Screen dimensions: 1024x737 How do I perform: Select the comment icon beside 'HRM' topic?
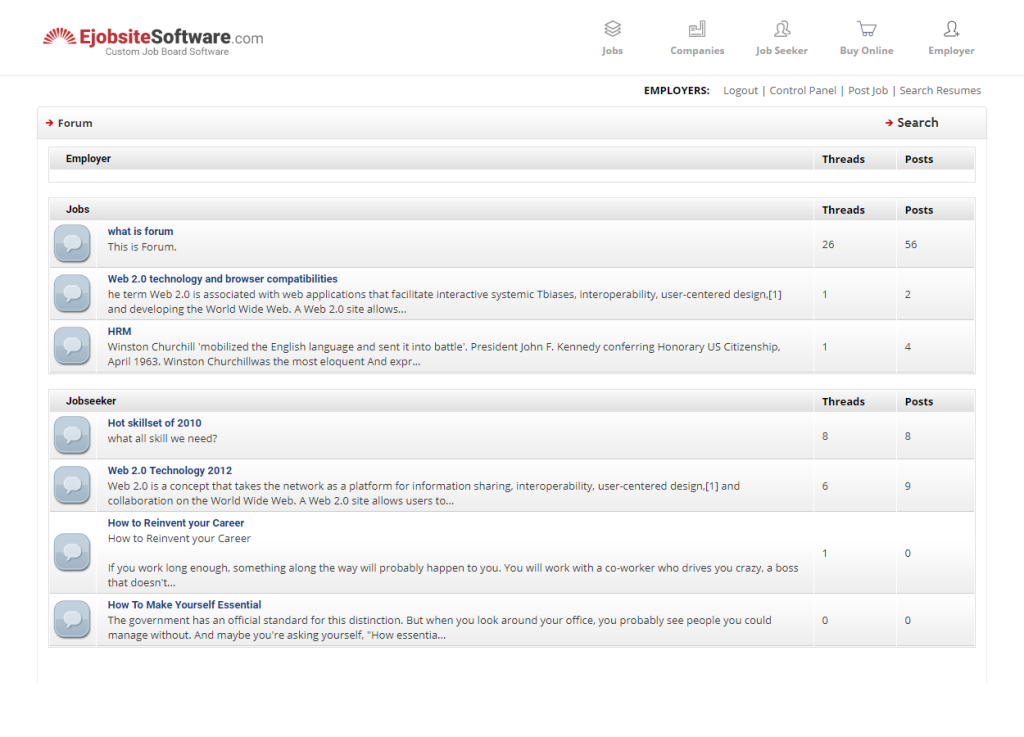71,345
